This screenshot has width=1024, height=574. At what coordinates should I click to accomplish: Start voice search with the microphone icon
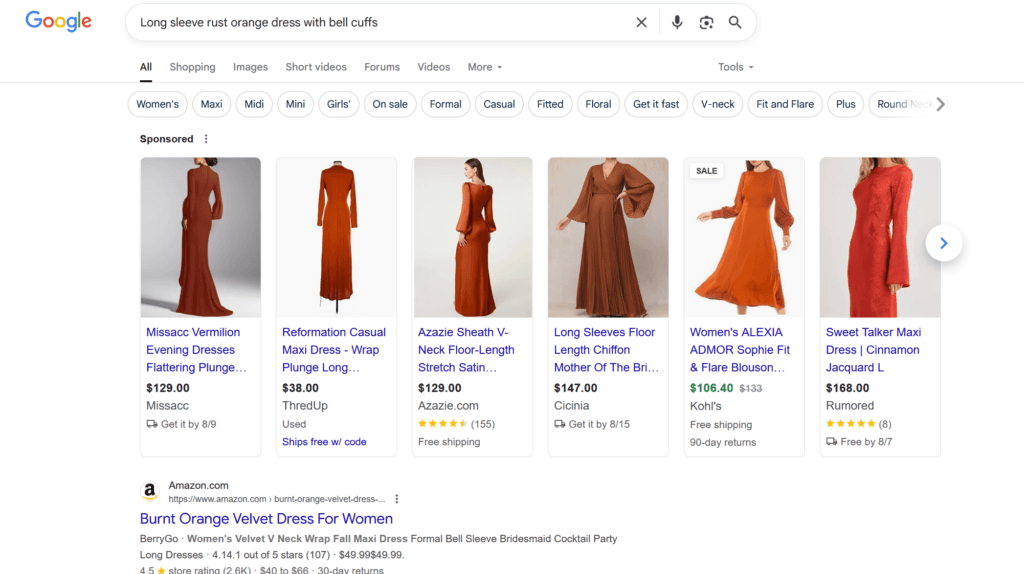pyautogui.click(x=677, y=22)
